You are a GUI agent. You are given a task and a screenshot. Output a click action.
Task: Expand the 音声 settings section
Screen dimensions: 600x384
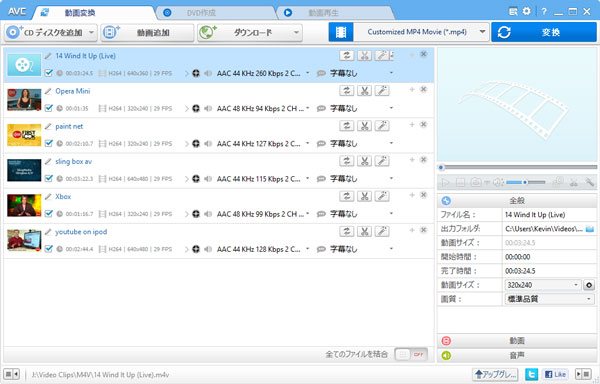(x=517, y=355)
